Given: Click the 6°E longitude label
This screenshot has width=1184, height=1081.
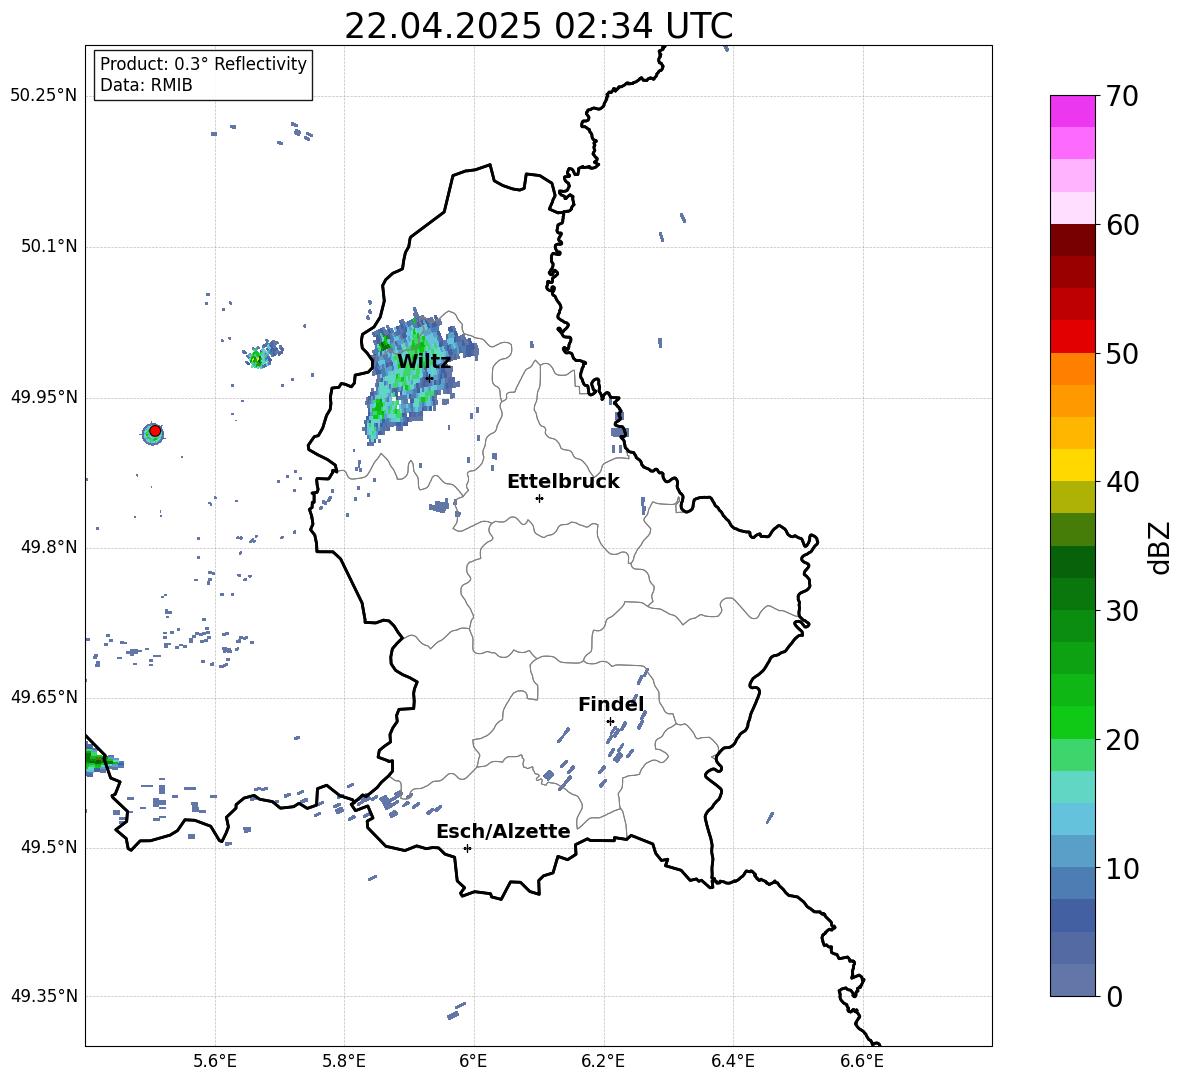Looking at the screenshot, I should [x=473, y=1061].
